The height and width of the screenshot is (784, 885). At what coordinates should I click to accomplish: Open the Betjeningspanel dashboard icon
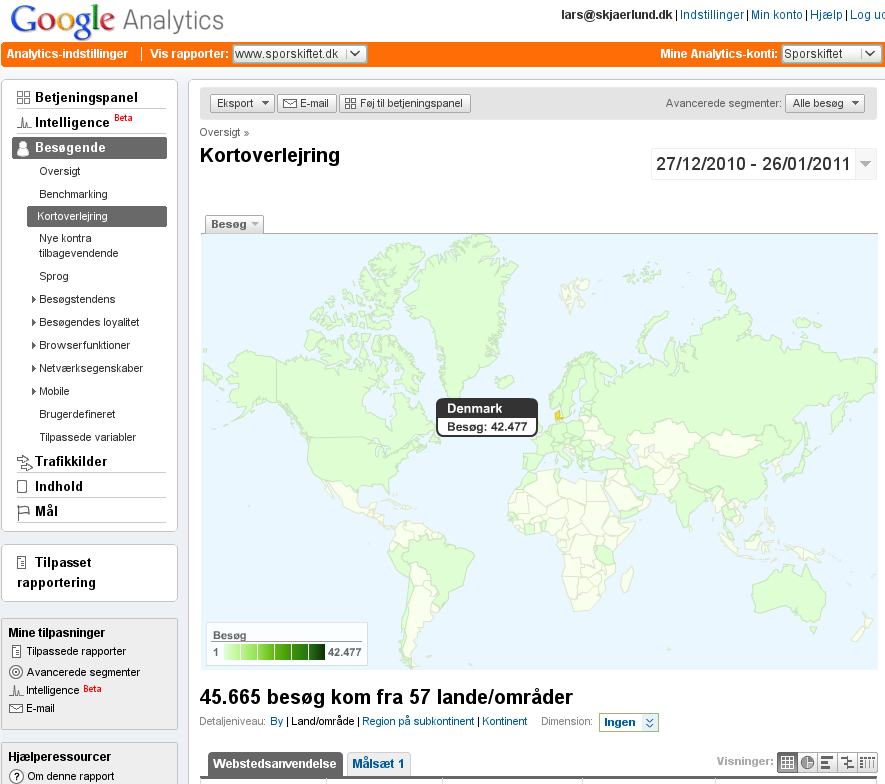coord(23,98)
